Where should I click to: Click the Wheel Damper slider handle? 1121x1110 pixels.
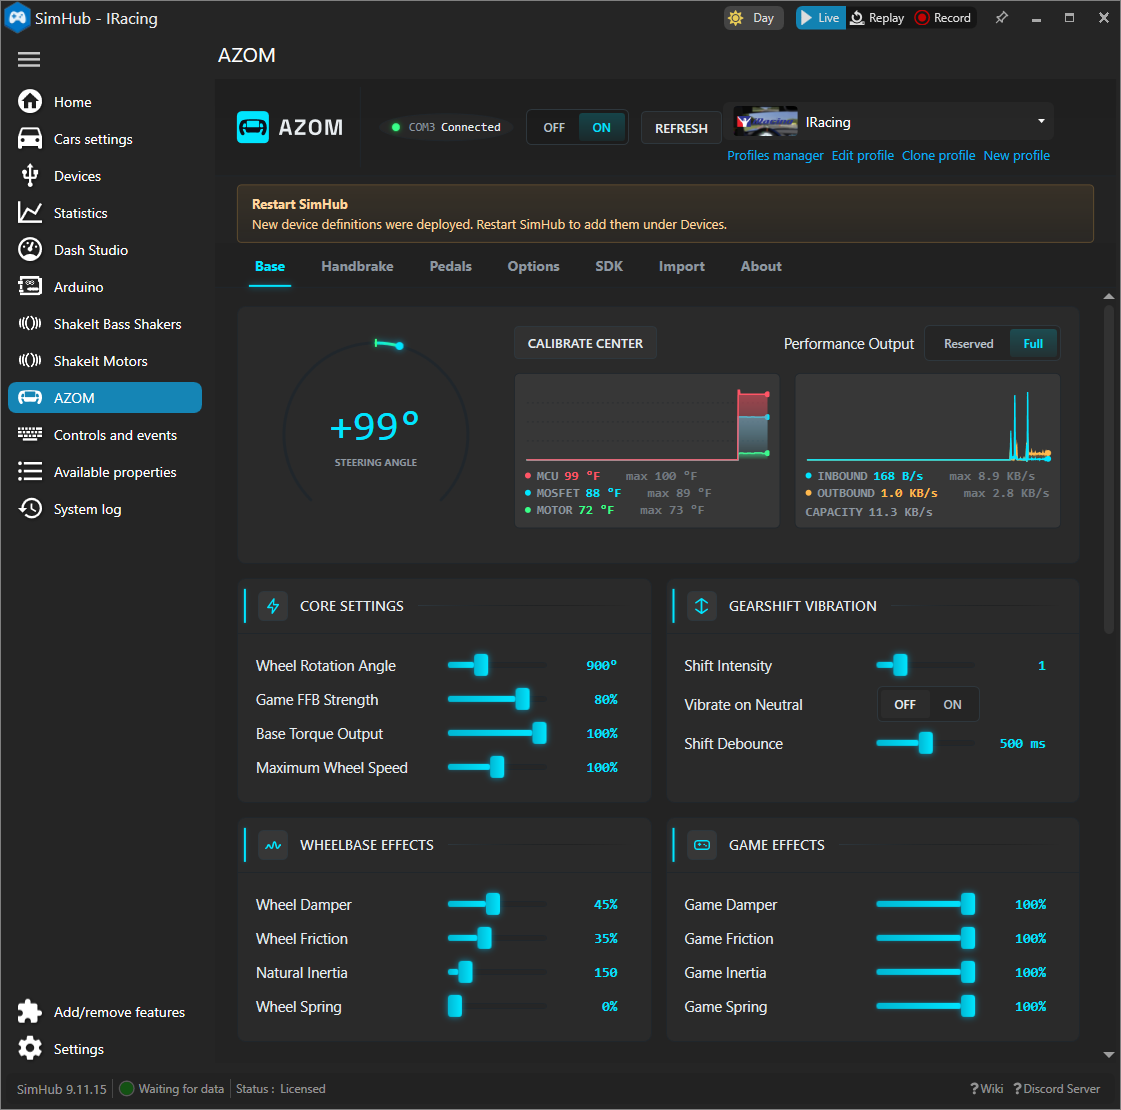tap(493, 904)
